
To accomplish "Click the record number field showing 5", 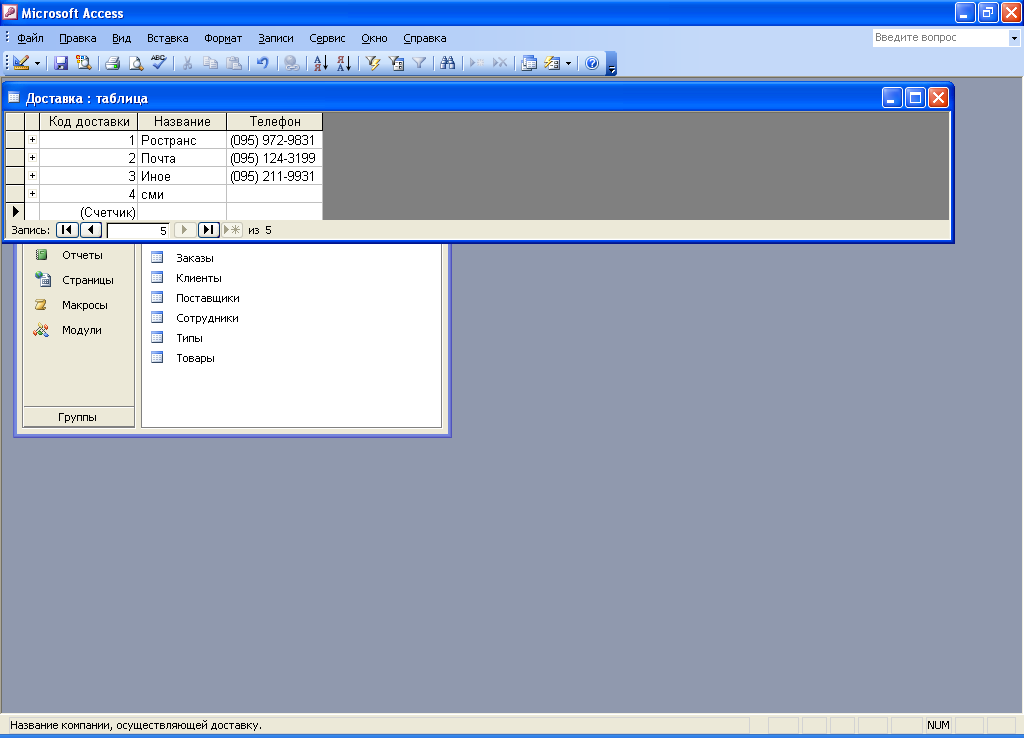I will coord(138,231).
